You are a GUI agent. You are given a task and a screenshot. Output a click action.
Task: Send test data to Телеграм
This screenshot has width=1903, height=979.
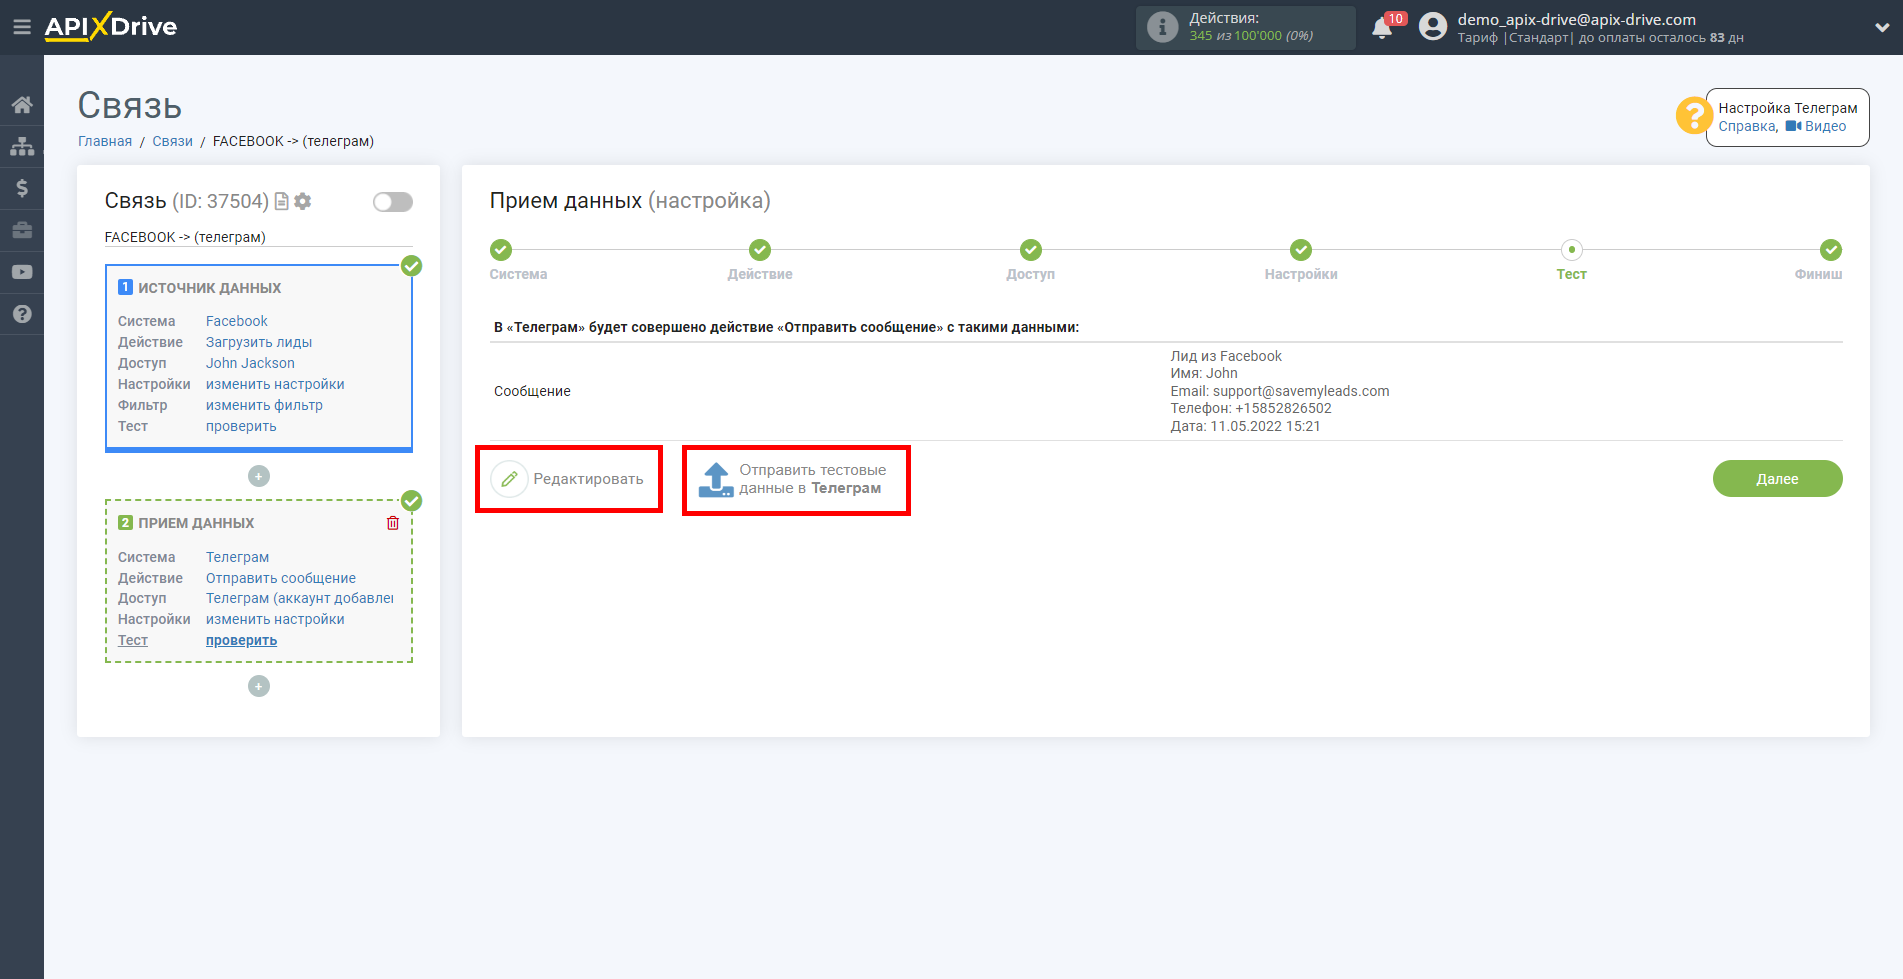point(795,479)
